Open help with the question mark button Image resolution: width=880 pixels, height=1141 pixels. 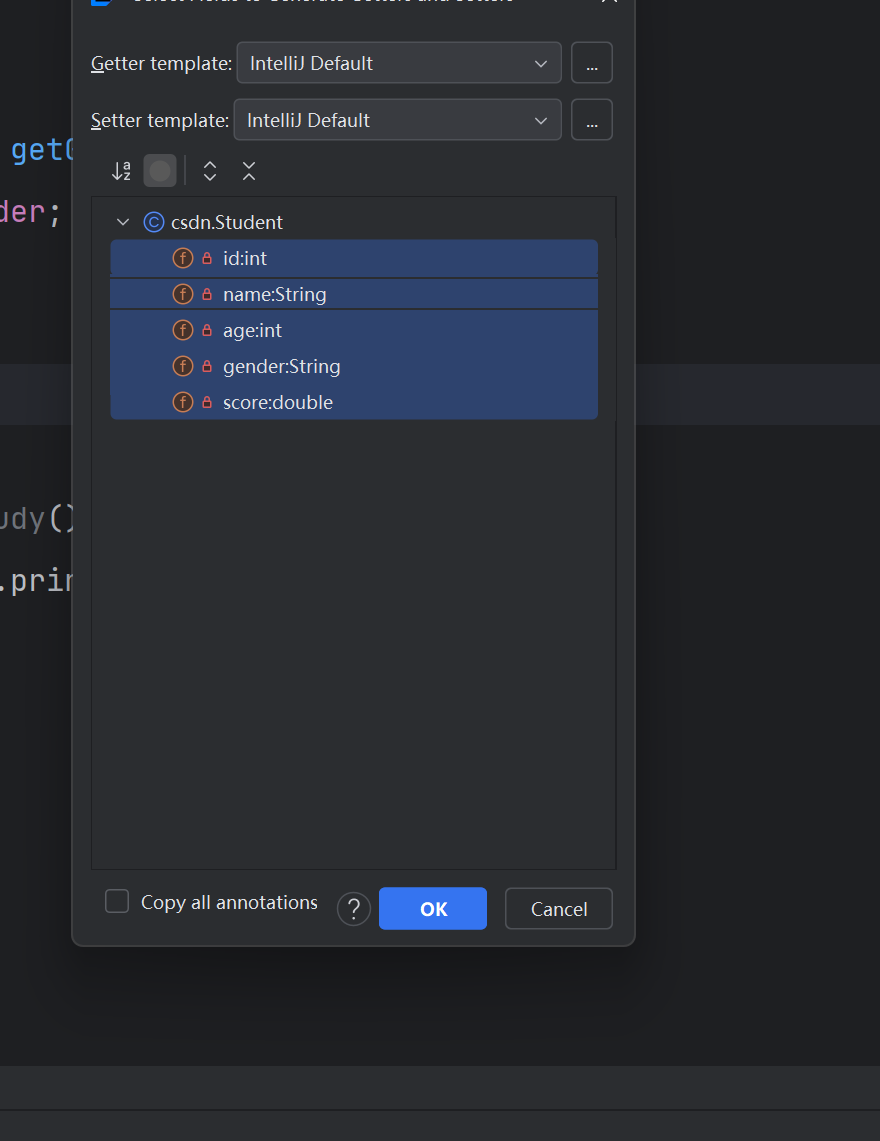354,909
